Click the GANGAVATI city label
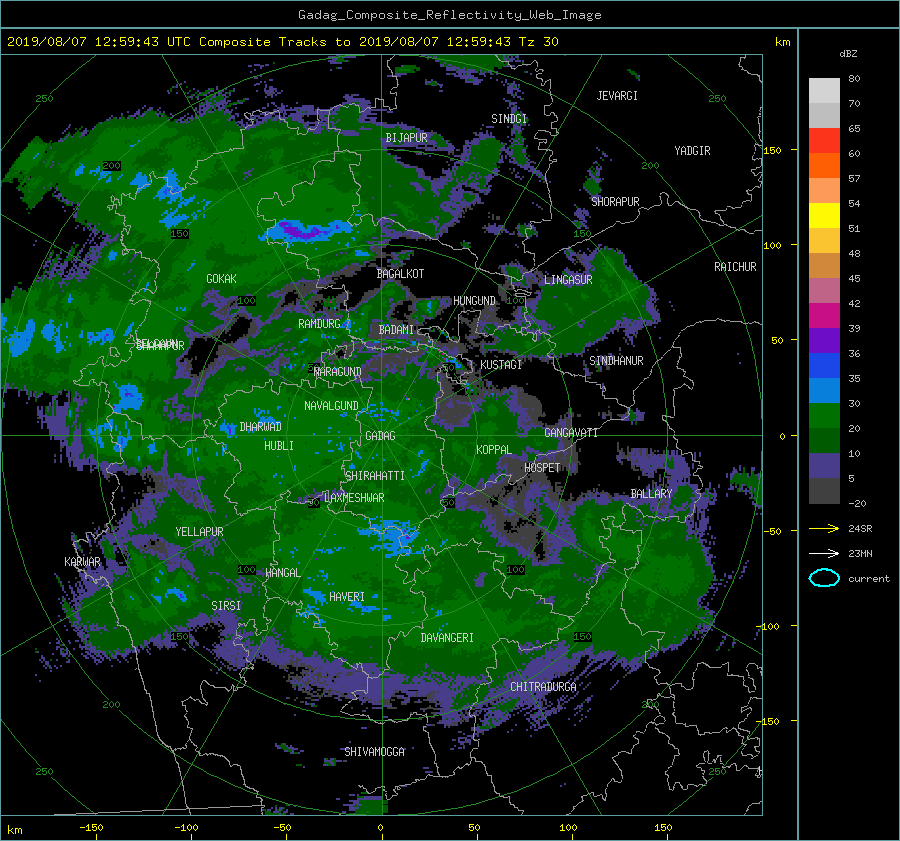Viewport: 900px width, 841px height. click(571, 433)
